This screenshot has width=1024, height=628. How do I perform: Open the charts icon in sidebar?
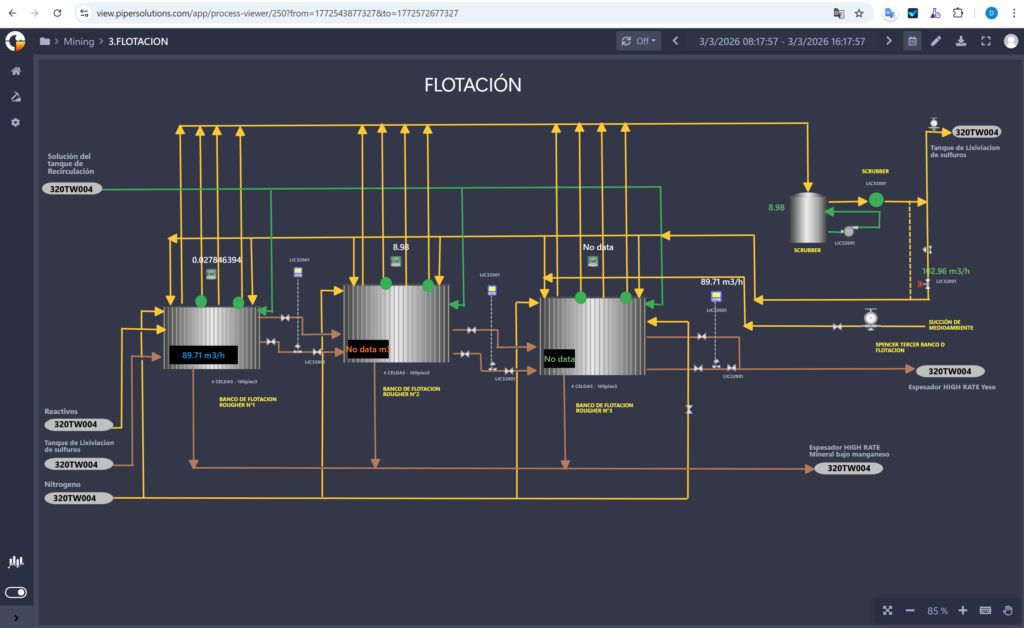16,562
